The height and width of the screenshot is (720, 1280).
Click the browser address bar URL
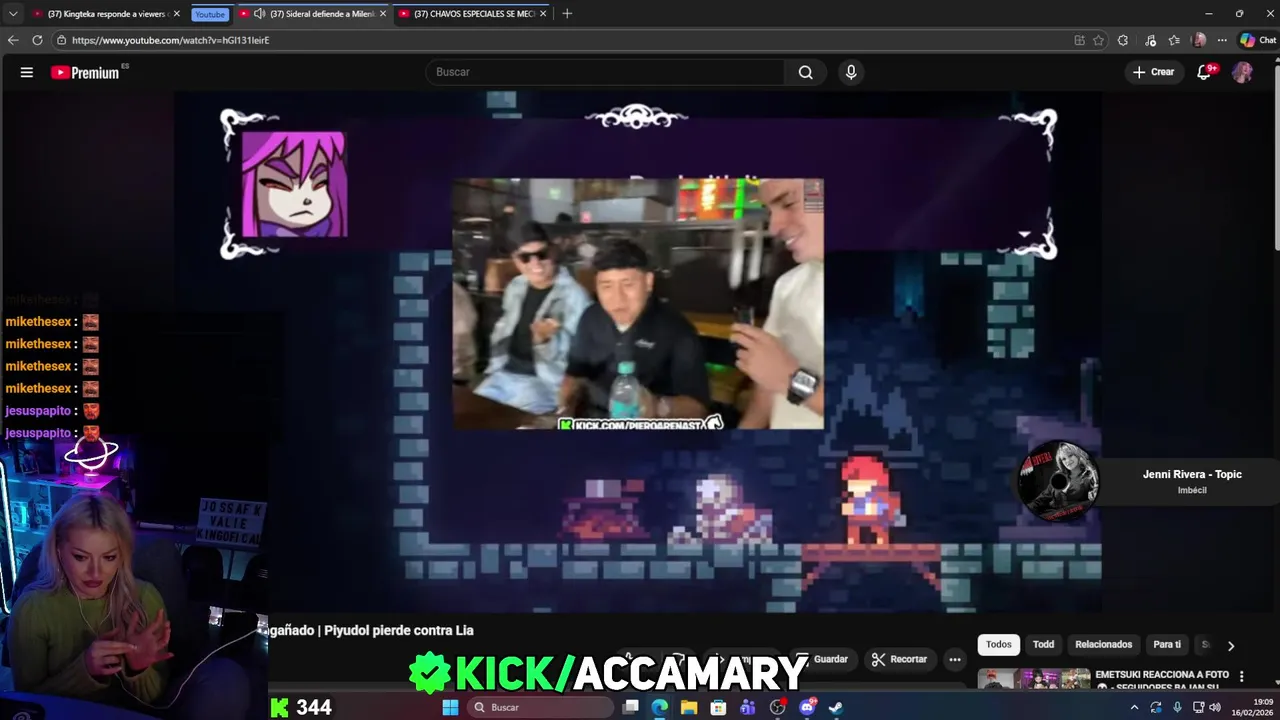click(x=170, y=40)
